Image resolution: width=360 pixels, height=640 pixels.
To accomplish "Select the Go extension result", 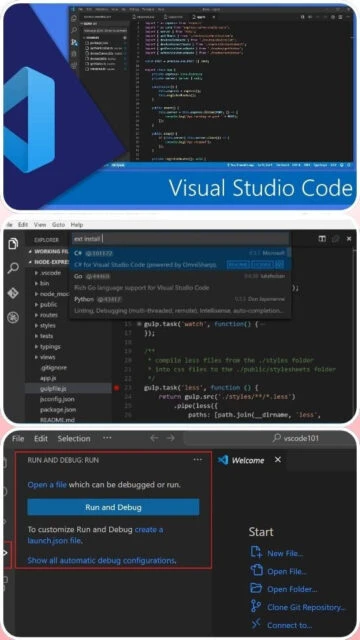I will click(x=180, y=282).
